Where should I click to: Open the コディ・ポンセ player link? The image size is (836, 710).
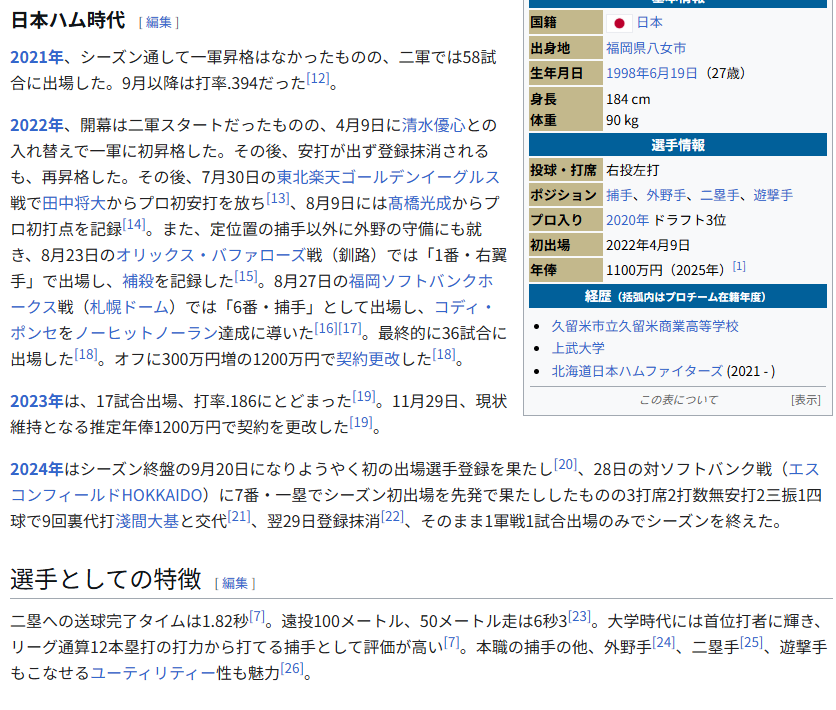pos(463,307)
